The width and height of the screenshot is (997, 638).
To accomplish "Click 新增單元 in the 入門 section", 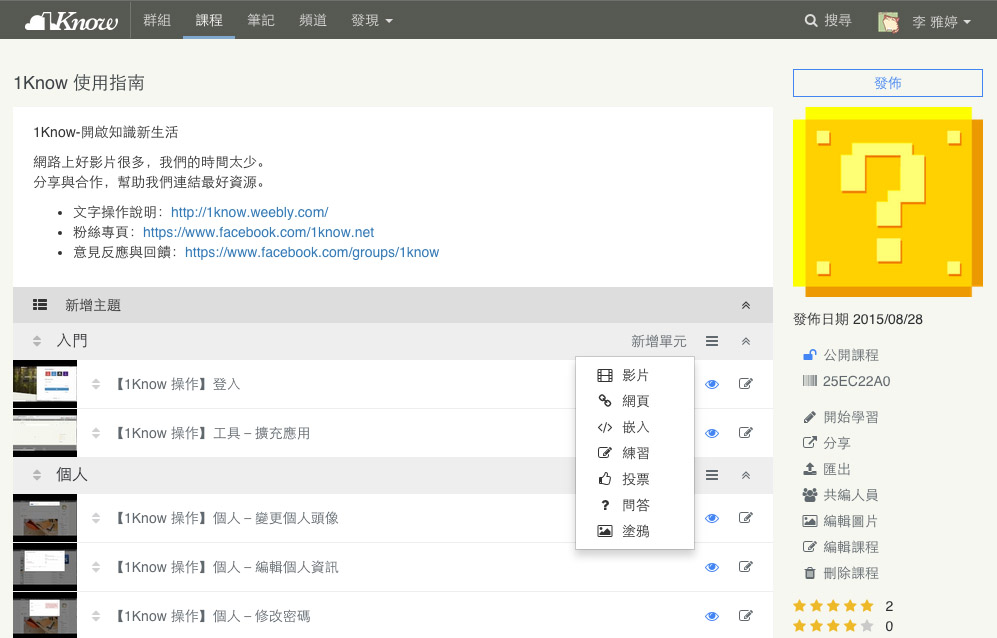I will (x=659, y=342).
